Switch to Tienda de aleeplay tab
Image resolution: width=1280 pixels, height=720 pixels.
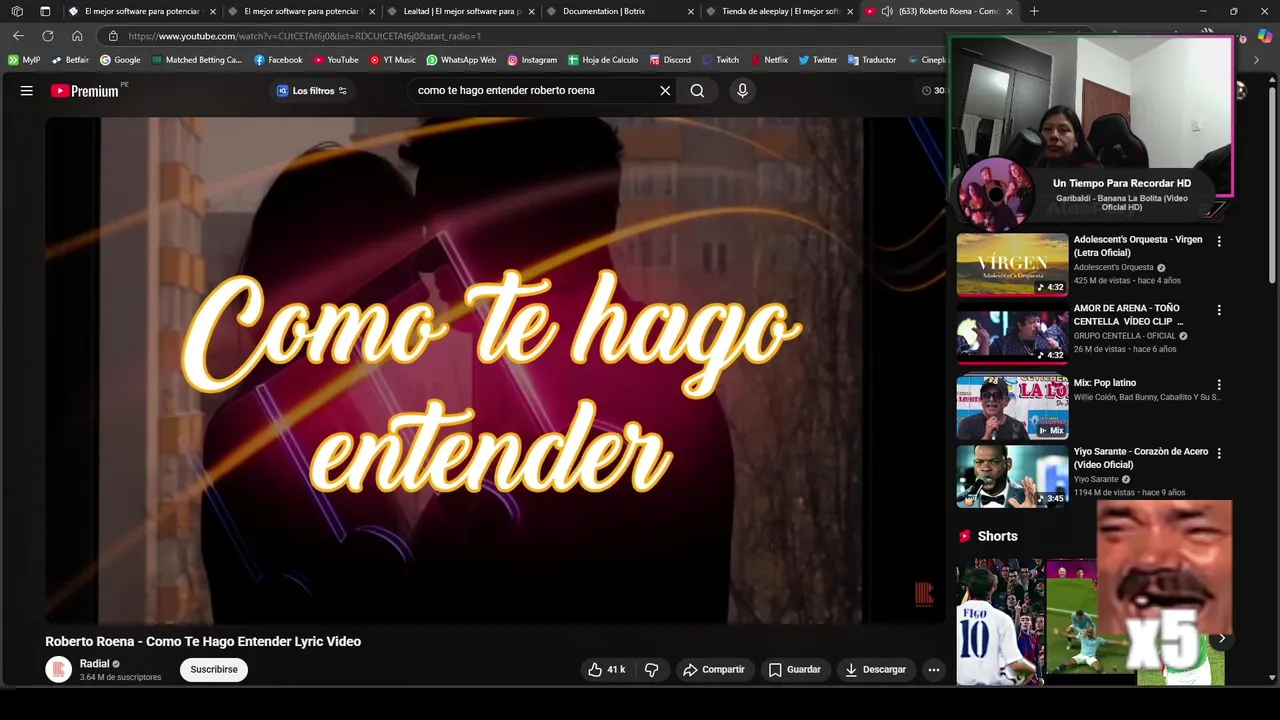point(780,11)
